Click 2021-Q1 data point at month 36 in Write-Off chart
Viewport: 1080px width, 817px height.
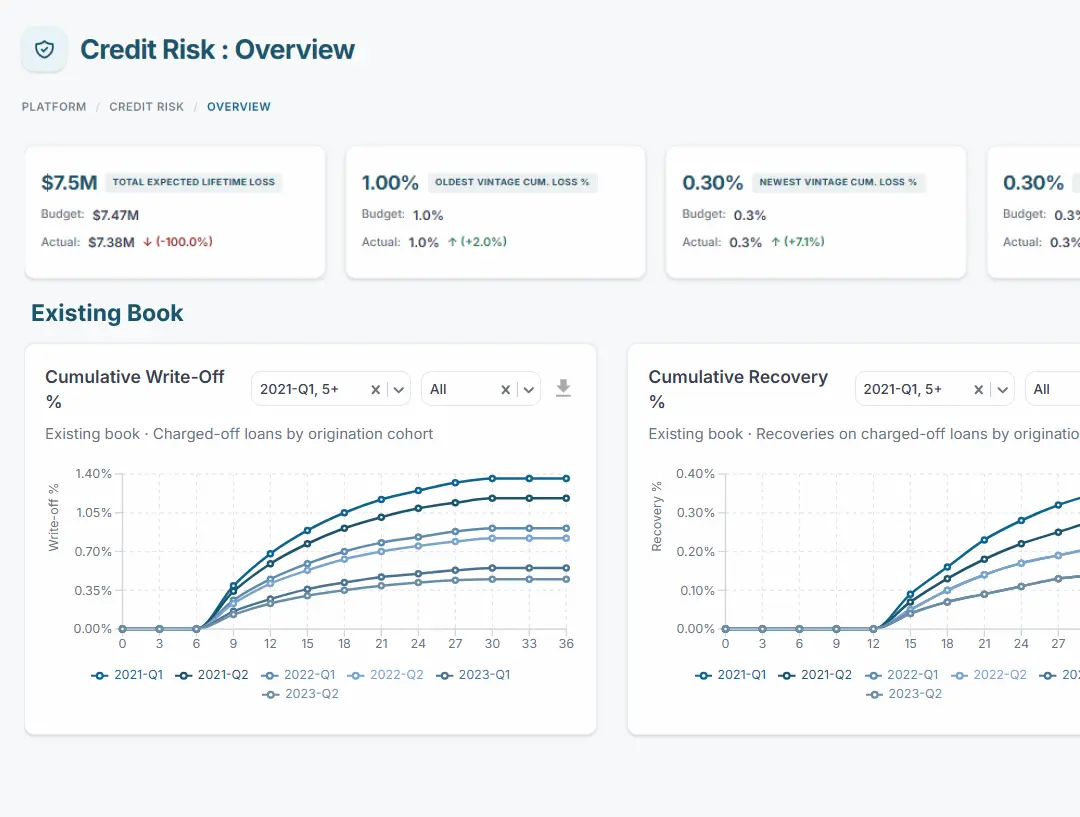[566, 478]
